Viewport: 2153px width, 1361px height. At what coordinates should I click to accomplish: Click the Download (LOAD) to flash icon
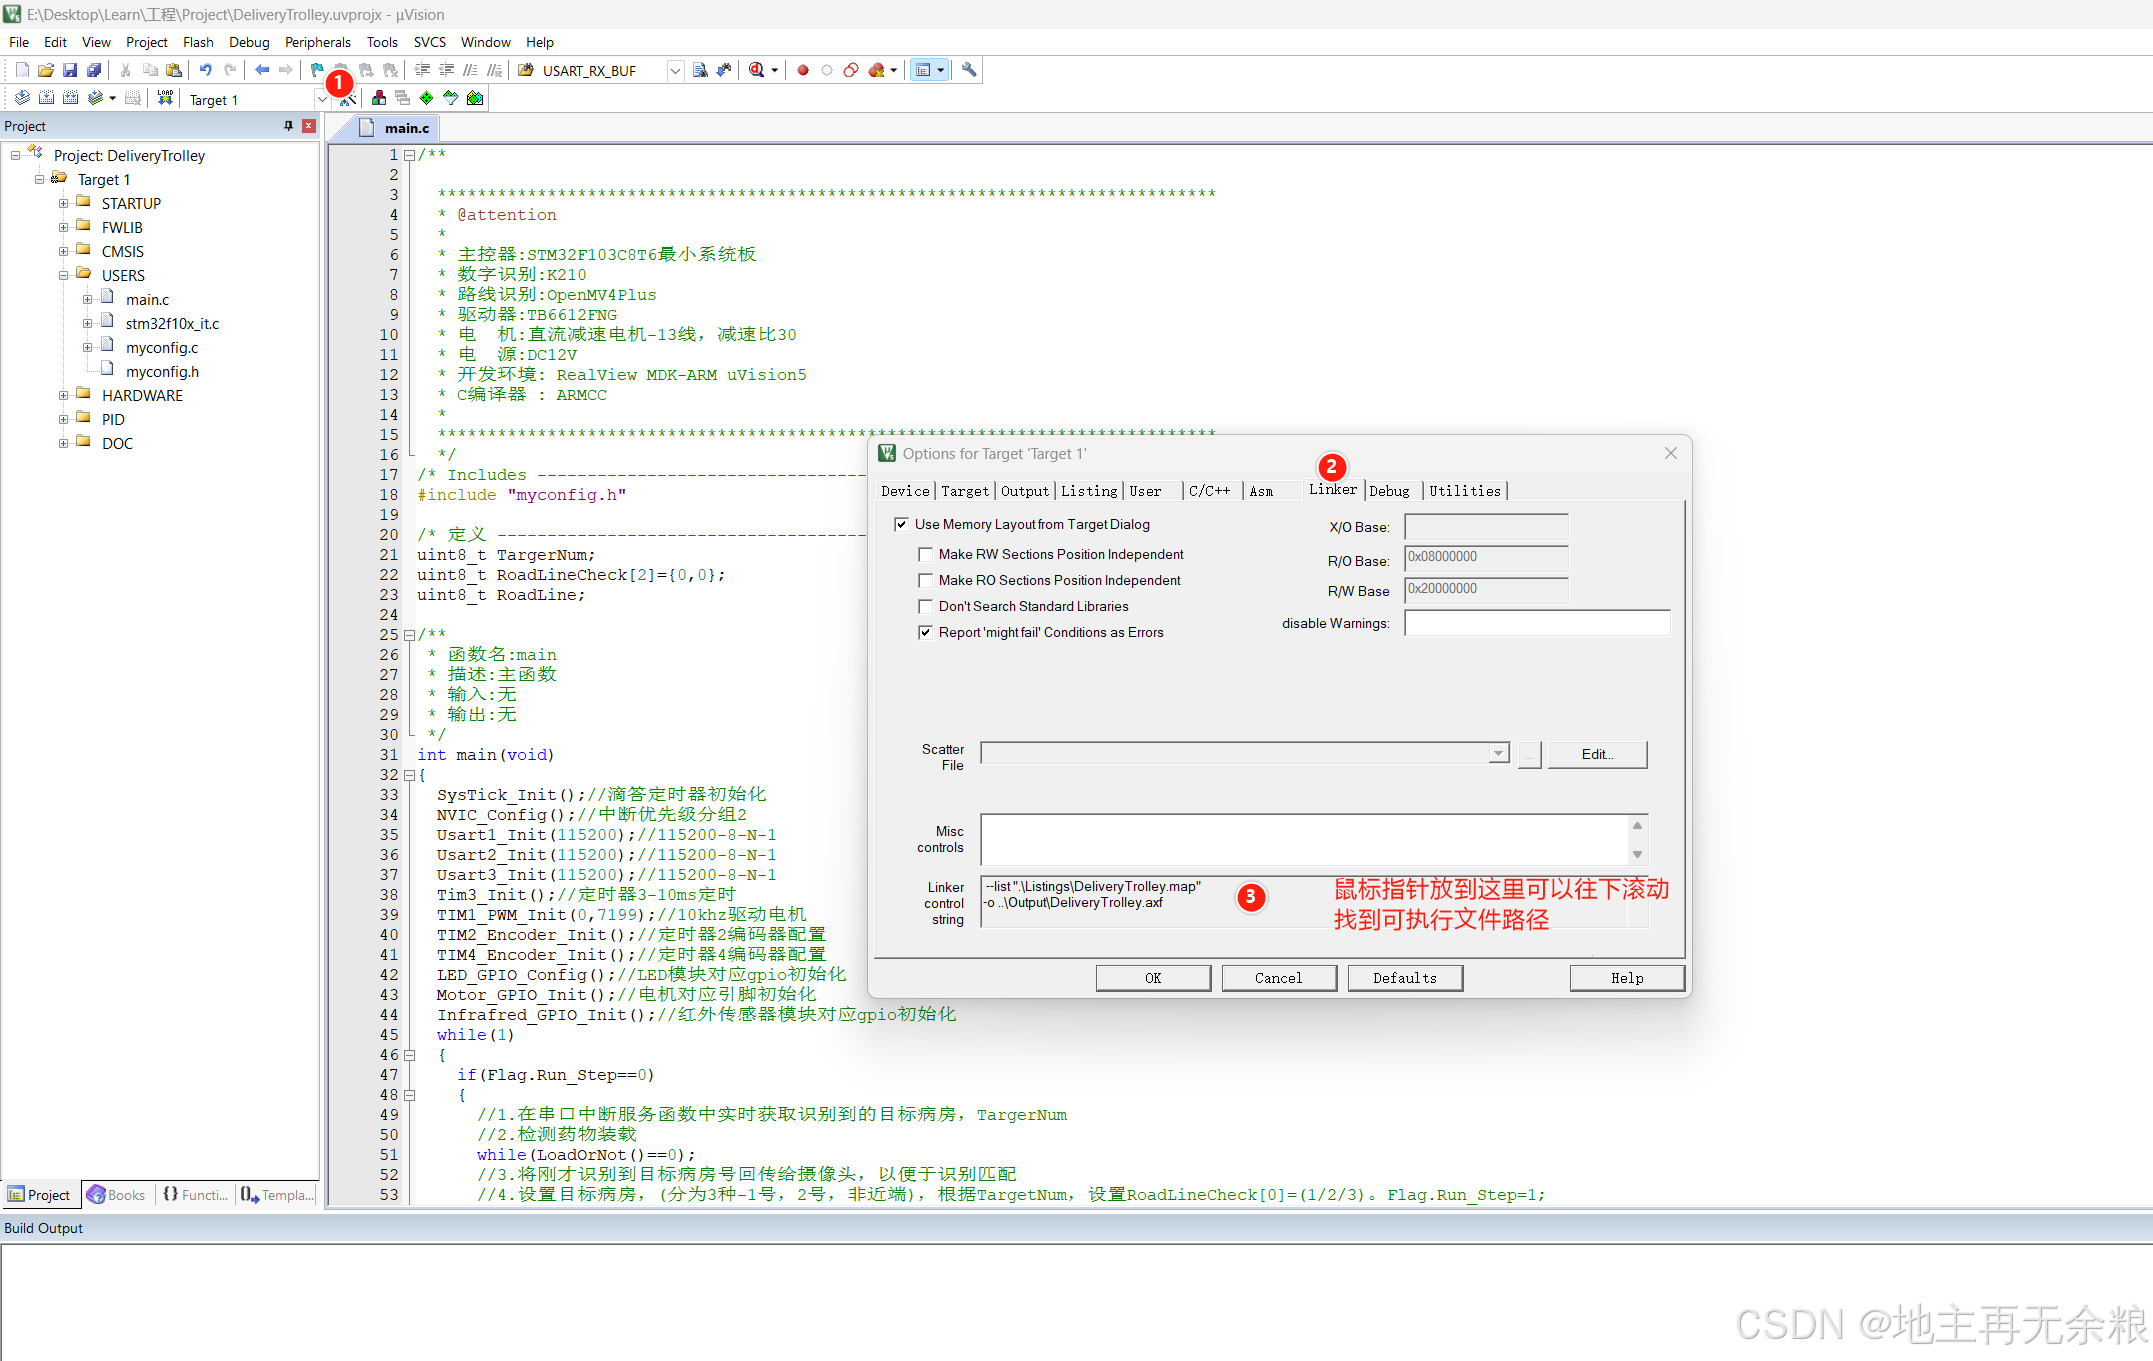pos(165,98)
